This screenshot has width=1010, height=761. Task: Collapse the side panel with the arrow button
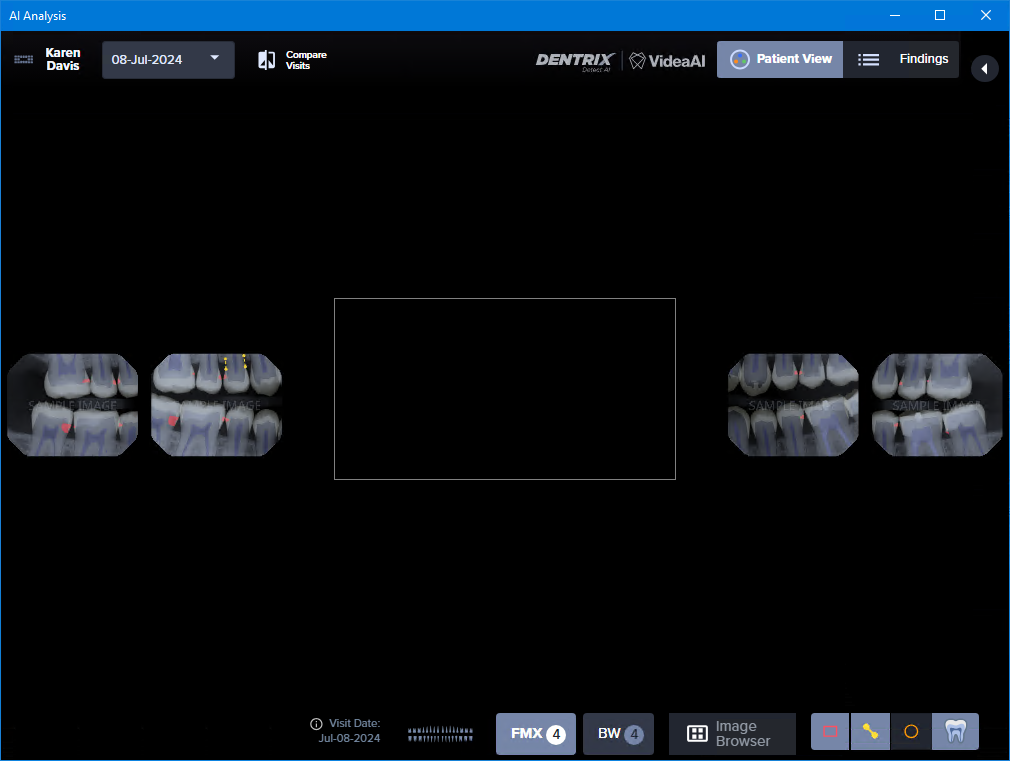984,68
